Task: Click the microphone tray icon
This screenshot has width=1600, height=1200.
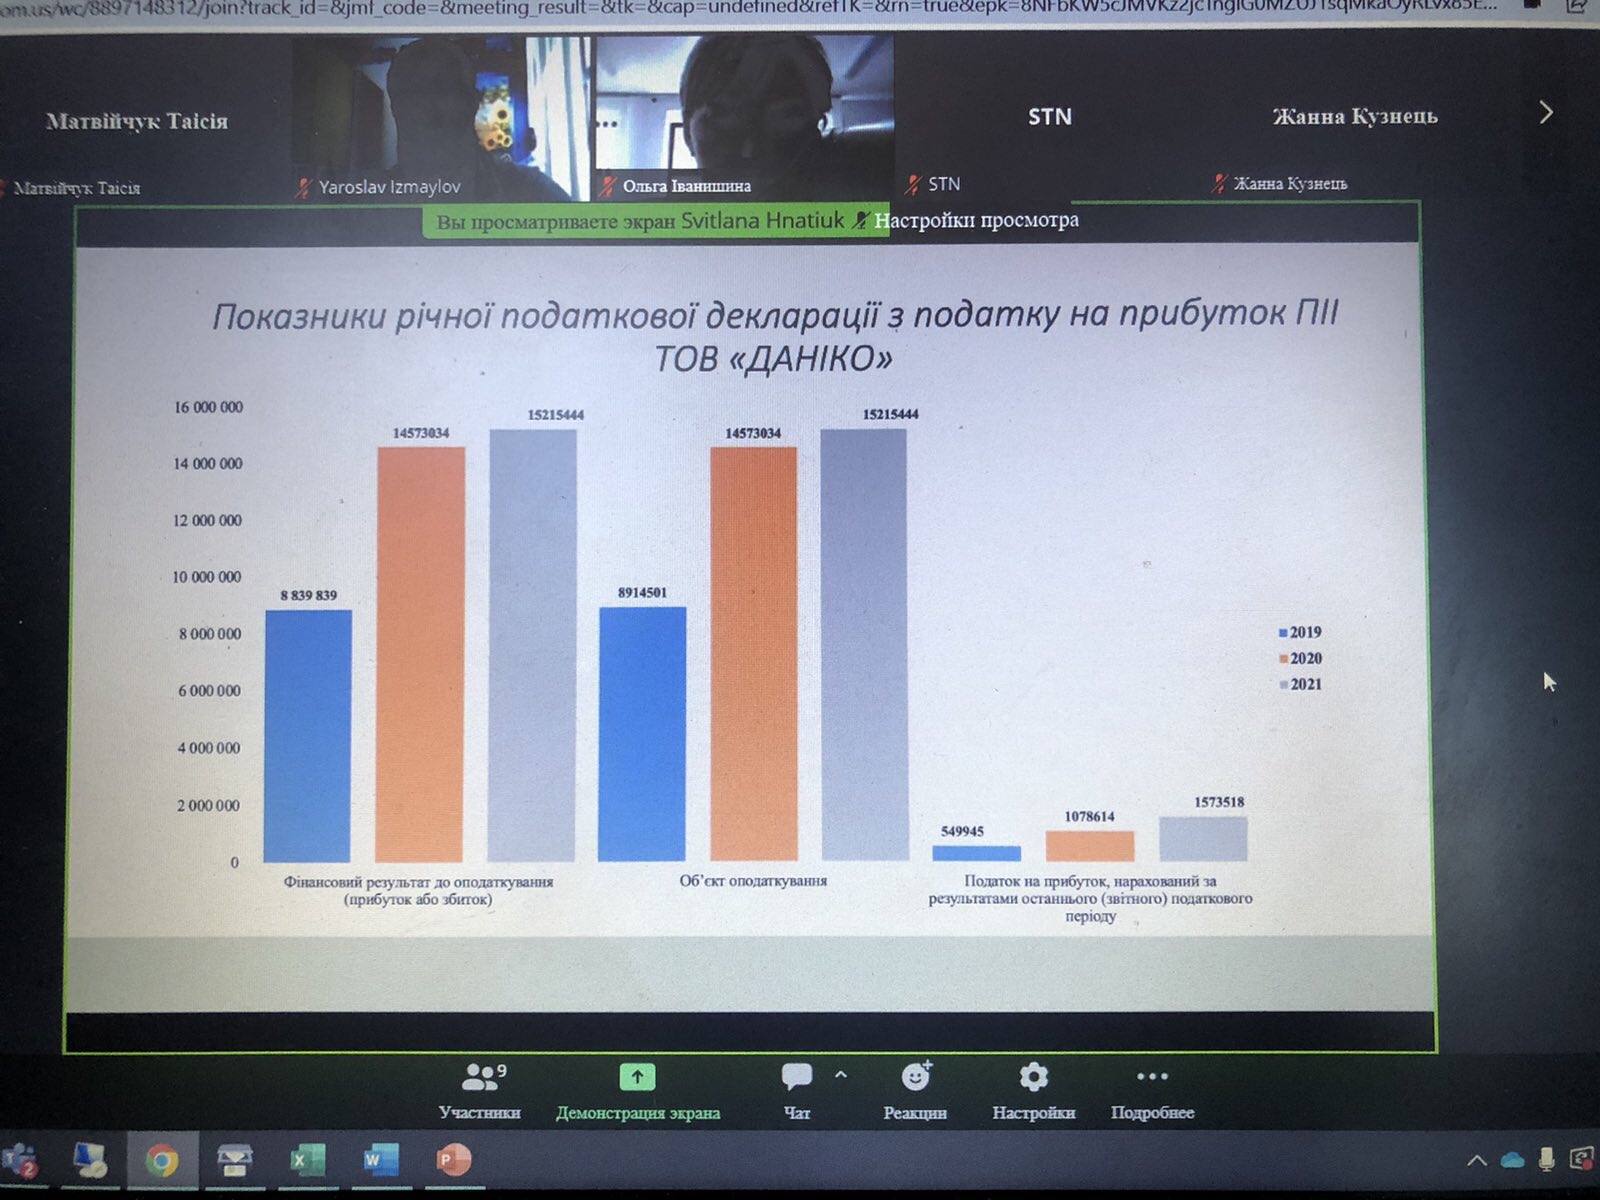Action: (x=1546, y=1159)
